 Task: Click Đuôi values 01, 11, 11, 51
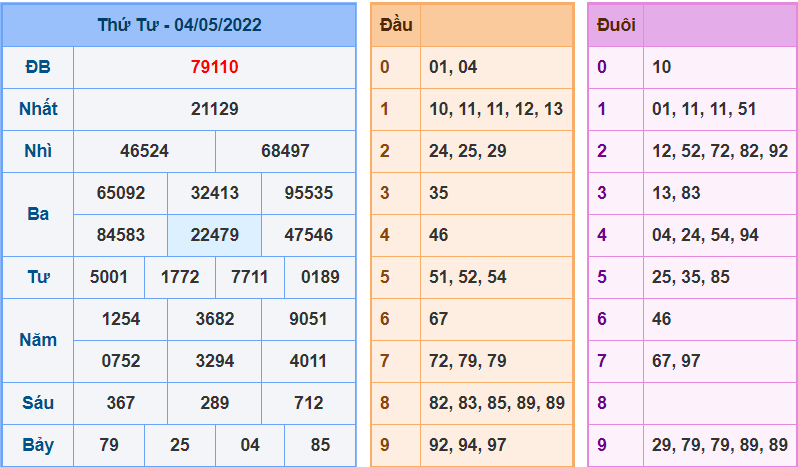[x=704, y=109]
